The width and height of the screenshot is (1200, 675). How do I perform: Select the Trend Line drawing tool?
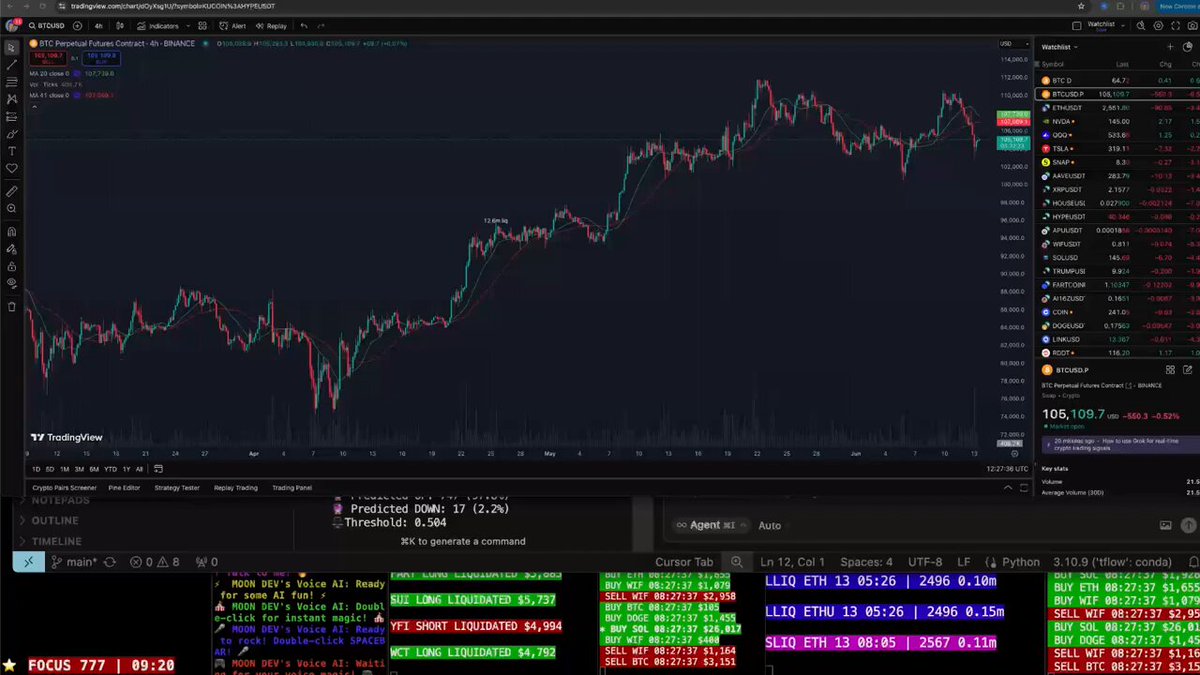[12, 64]
